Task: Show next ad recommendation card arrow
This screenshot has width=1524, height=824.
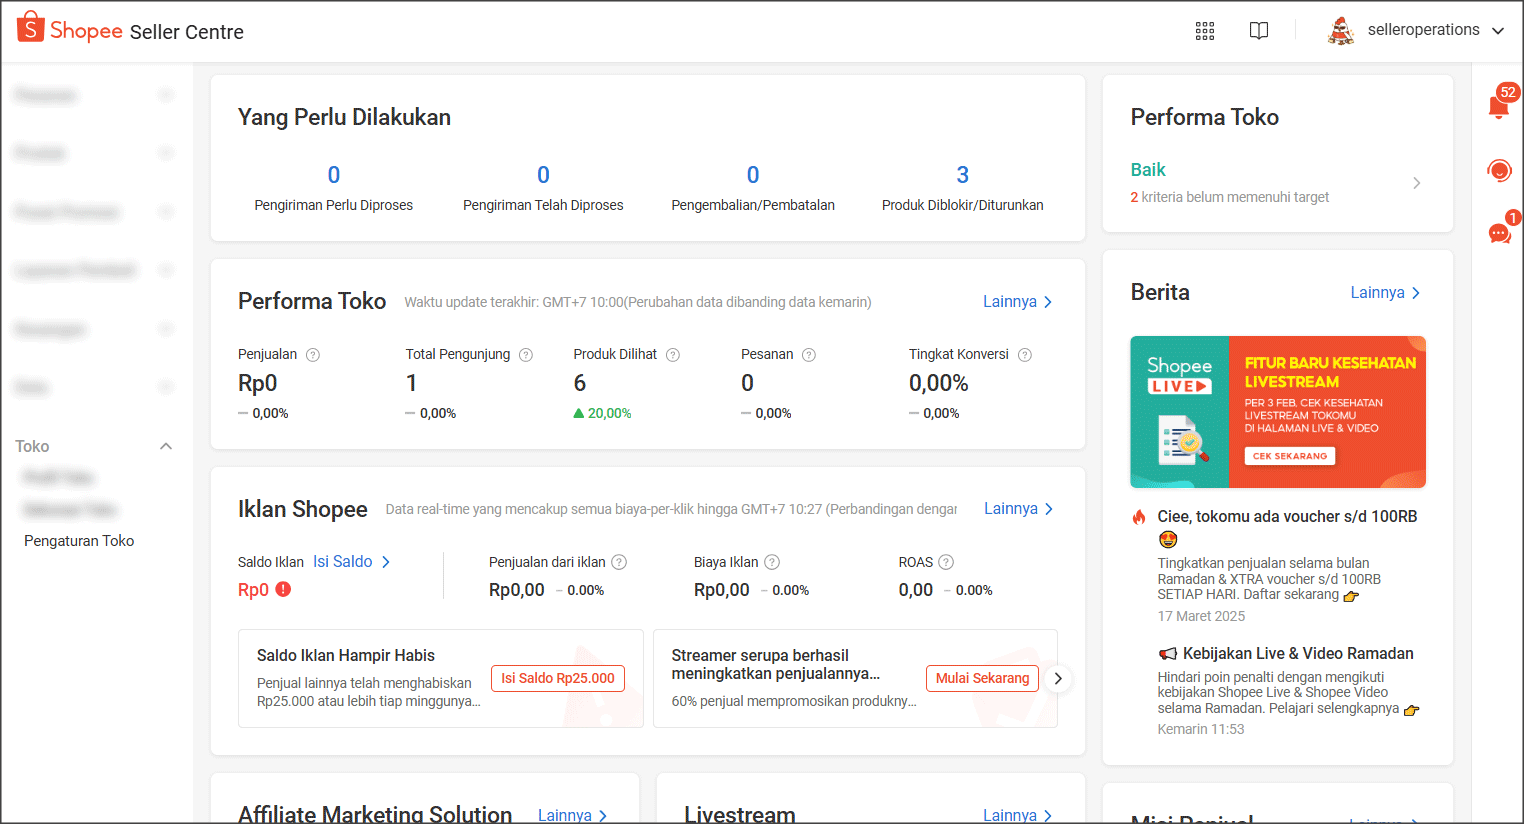Action: click(x=1058, y=678)
